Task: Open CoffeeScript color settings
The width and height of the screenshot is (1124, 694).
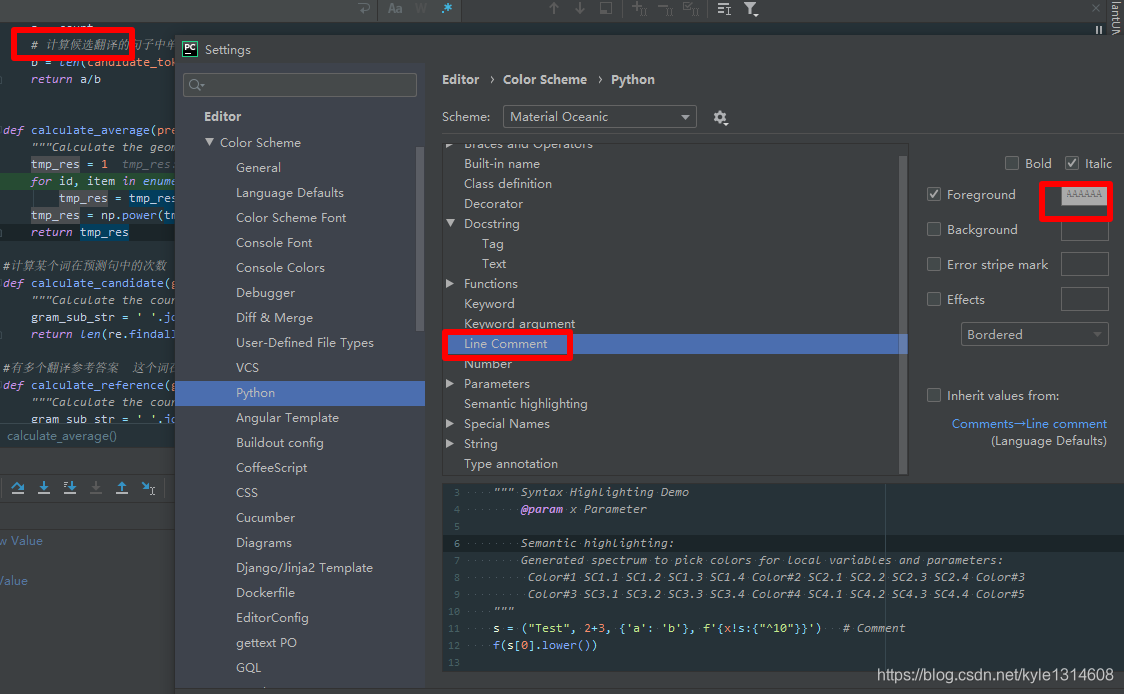Action: point(271,467)
